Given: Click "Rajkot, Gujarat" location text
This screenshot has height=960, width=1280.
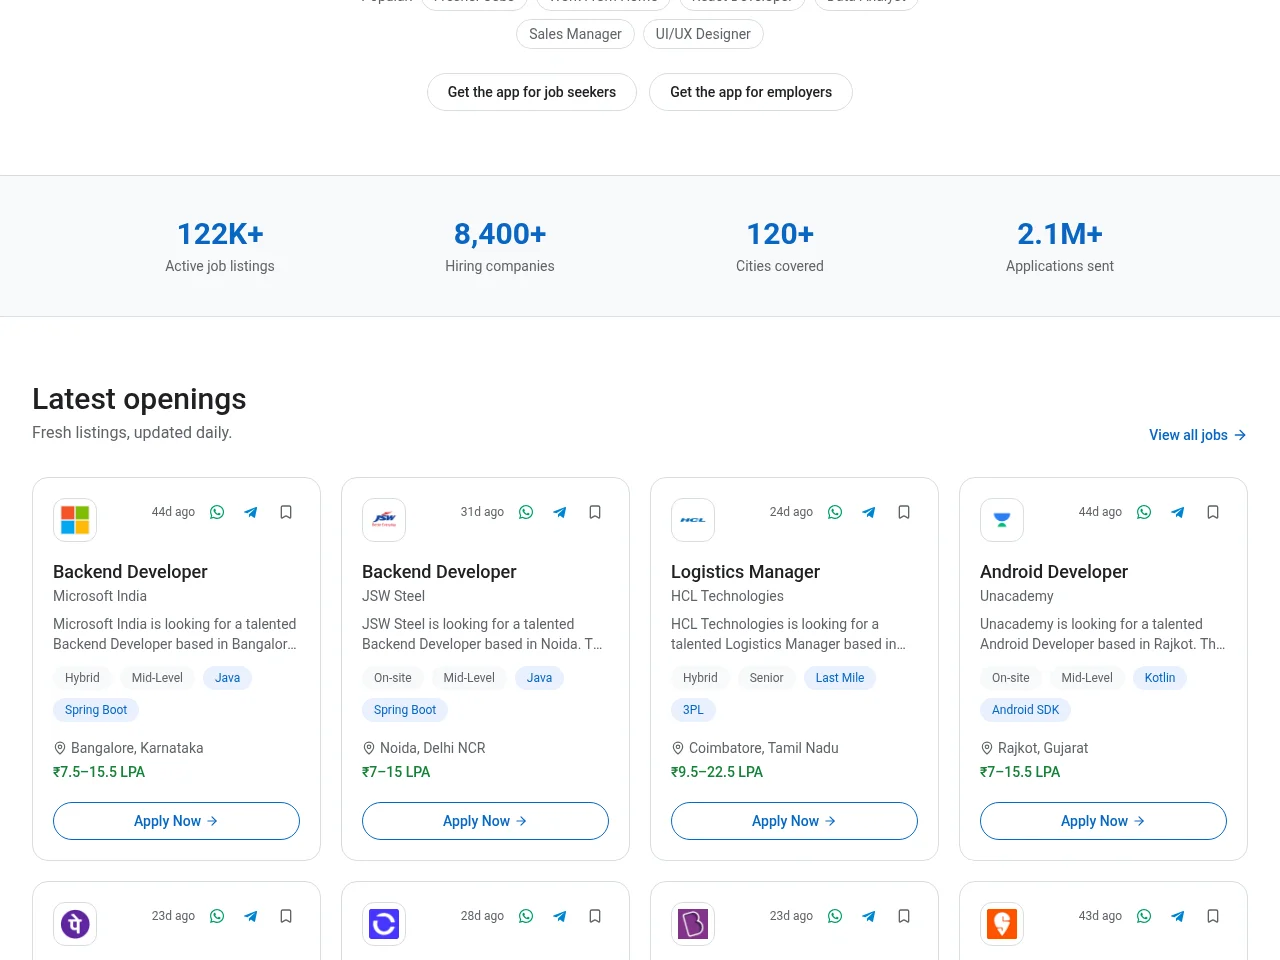Looking at the screenshot, I should [1043, 748].
